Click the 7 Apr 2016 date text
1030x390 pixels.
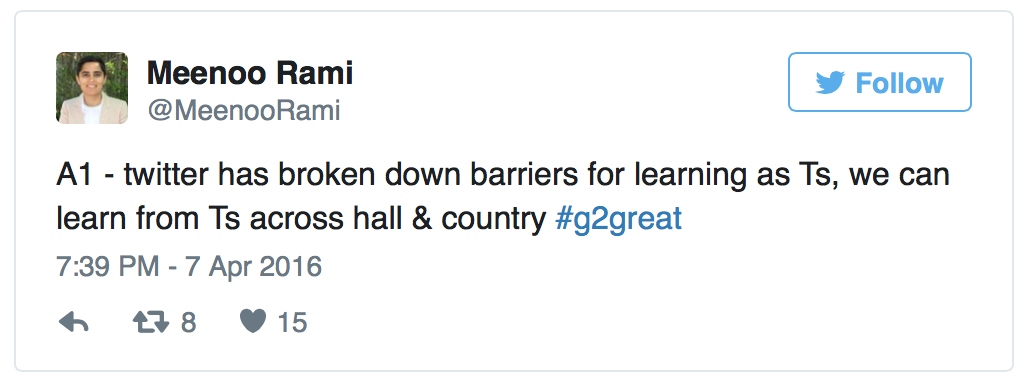[x=254, y=267]
